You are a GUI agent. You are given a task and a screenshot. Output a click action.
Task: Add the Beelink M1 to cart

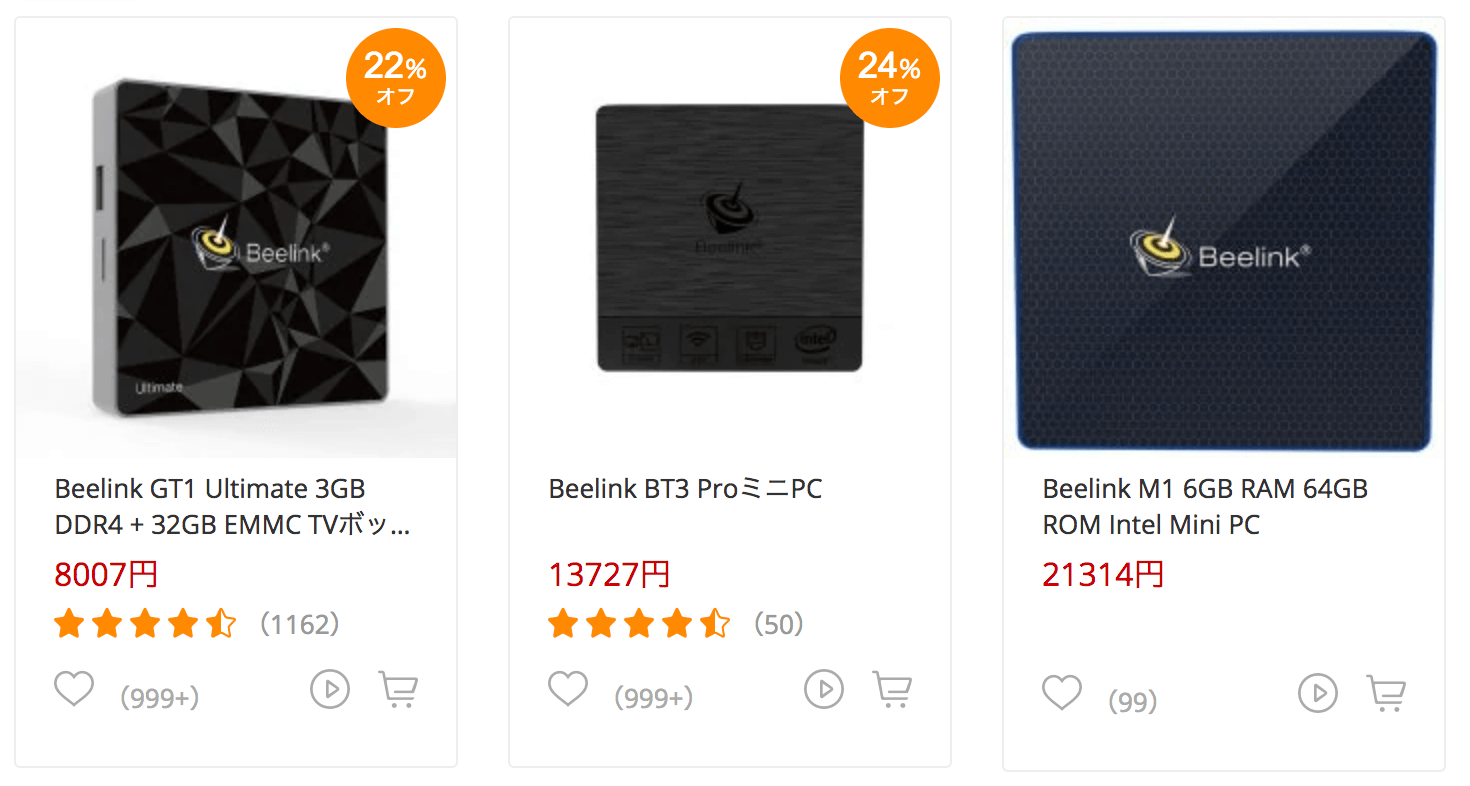pos(1386,693)
